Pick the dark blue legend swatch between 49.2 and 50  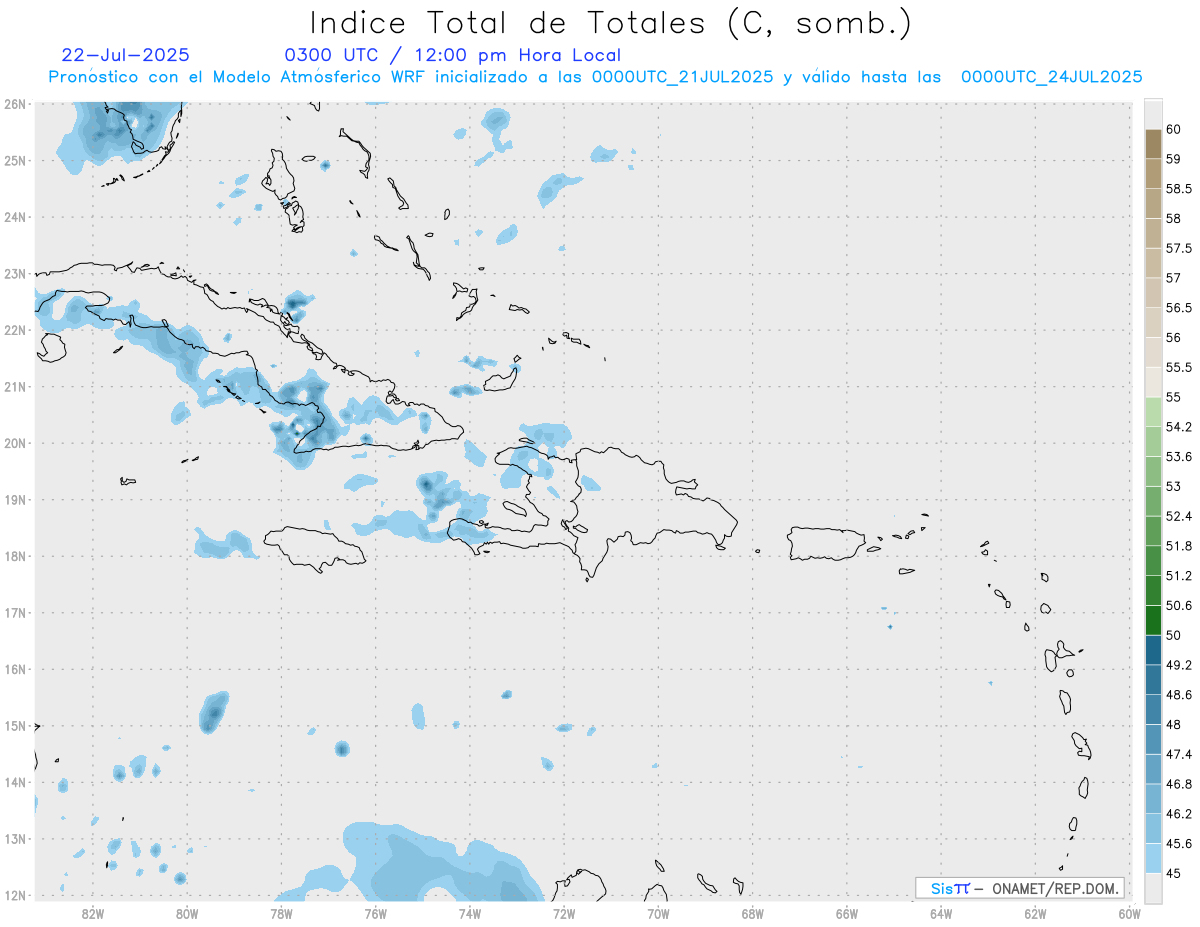(x=1153, y=650)
